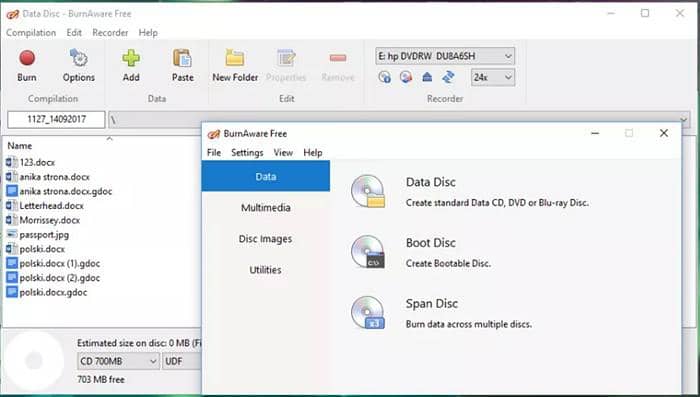Click the Span Disc title link

pyautogui.click(x=432, y=304)
